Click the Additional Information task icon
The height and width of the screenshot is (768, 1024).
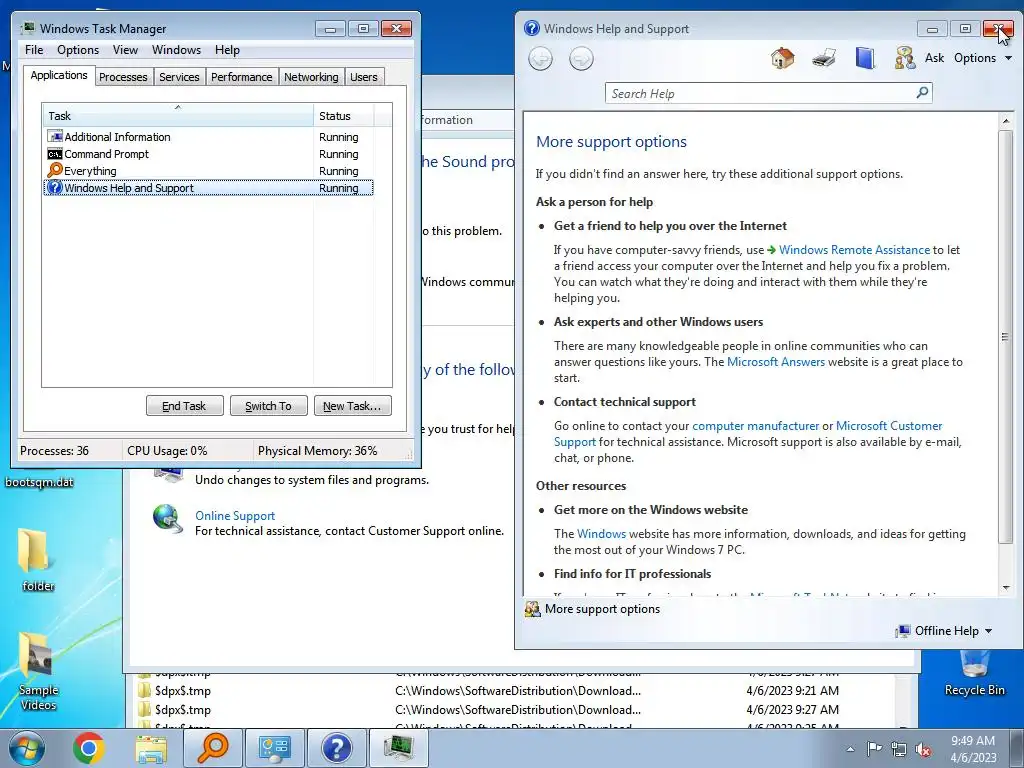pyautogui.click(x=55, y=136)
